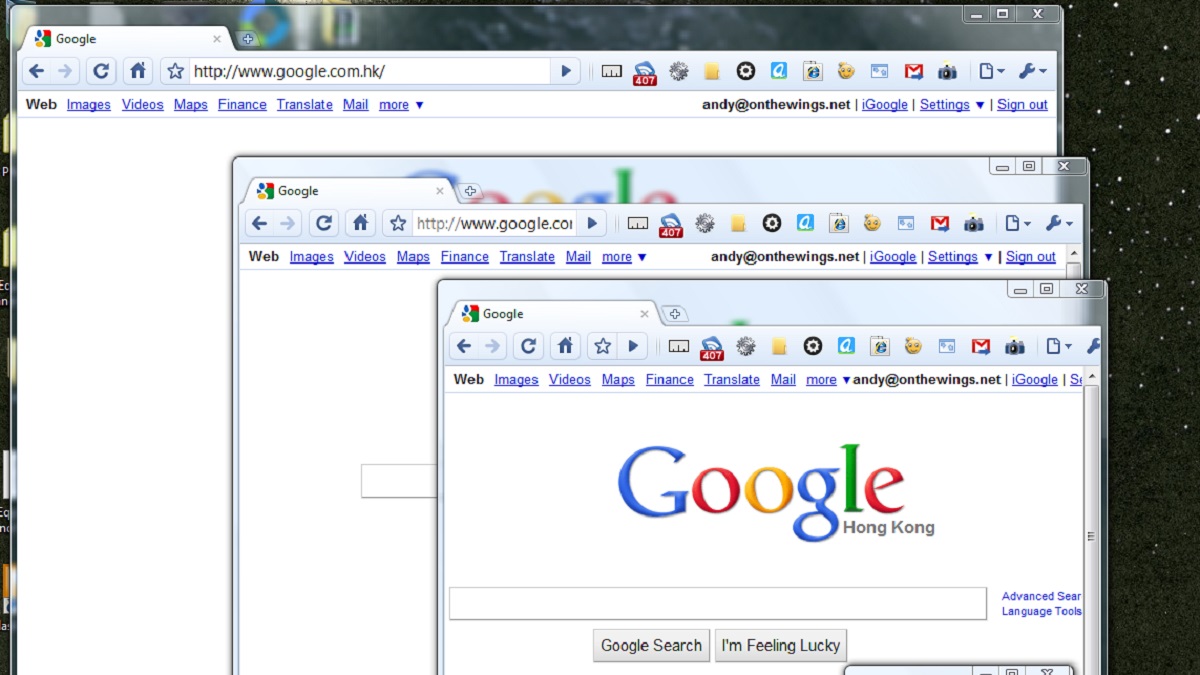Viewport: 1200px width, 675px height.
Task: Expand 'more' menu in front window
Action: 828,380
